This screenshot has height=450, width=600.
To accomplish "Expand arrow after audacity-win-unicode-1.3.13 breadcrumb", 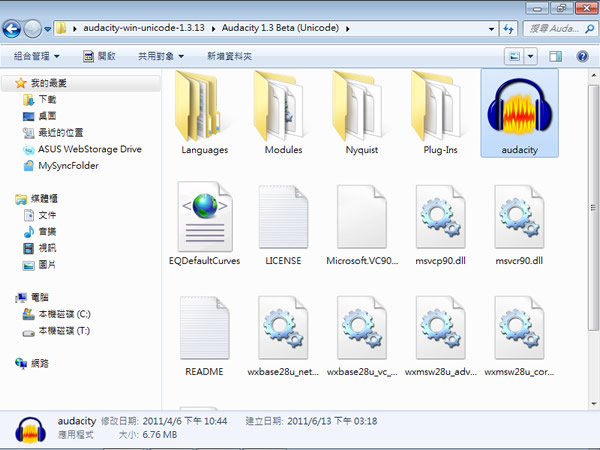I will (x=213, y=29).
